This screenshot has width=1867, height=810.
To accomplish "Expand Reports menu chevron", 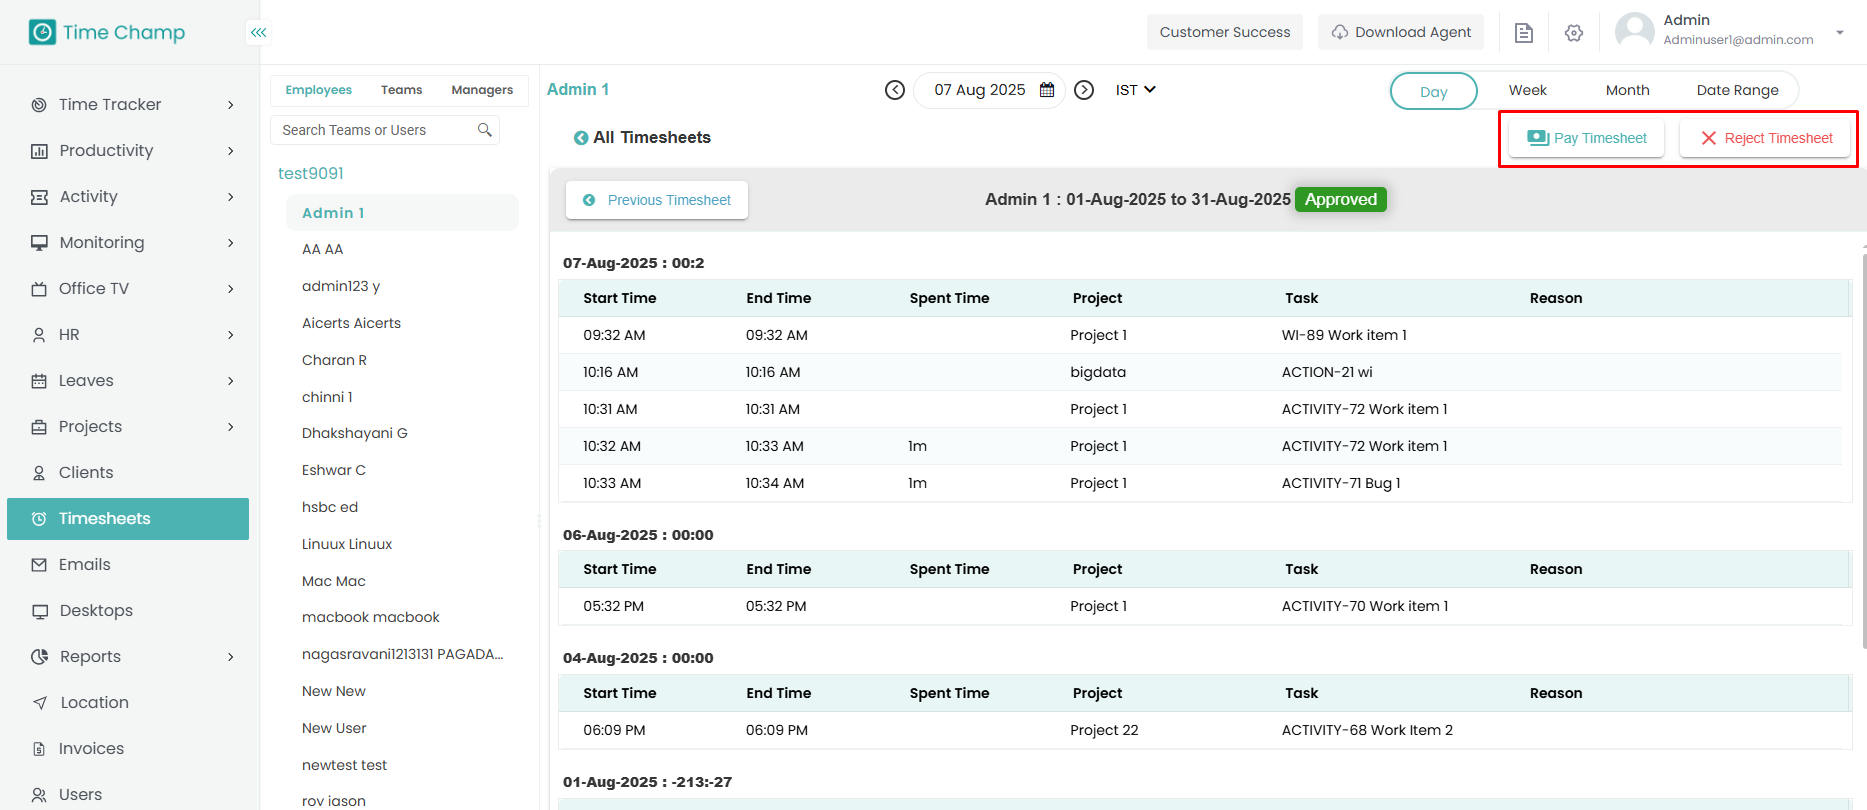I will 231,657.
